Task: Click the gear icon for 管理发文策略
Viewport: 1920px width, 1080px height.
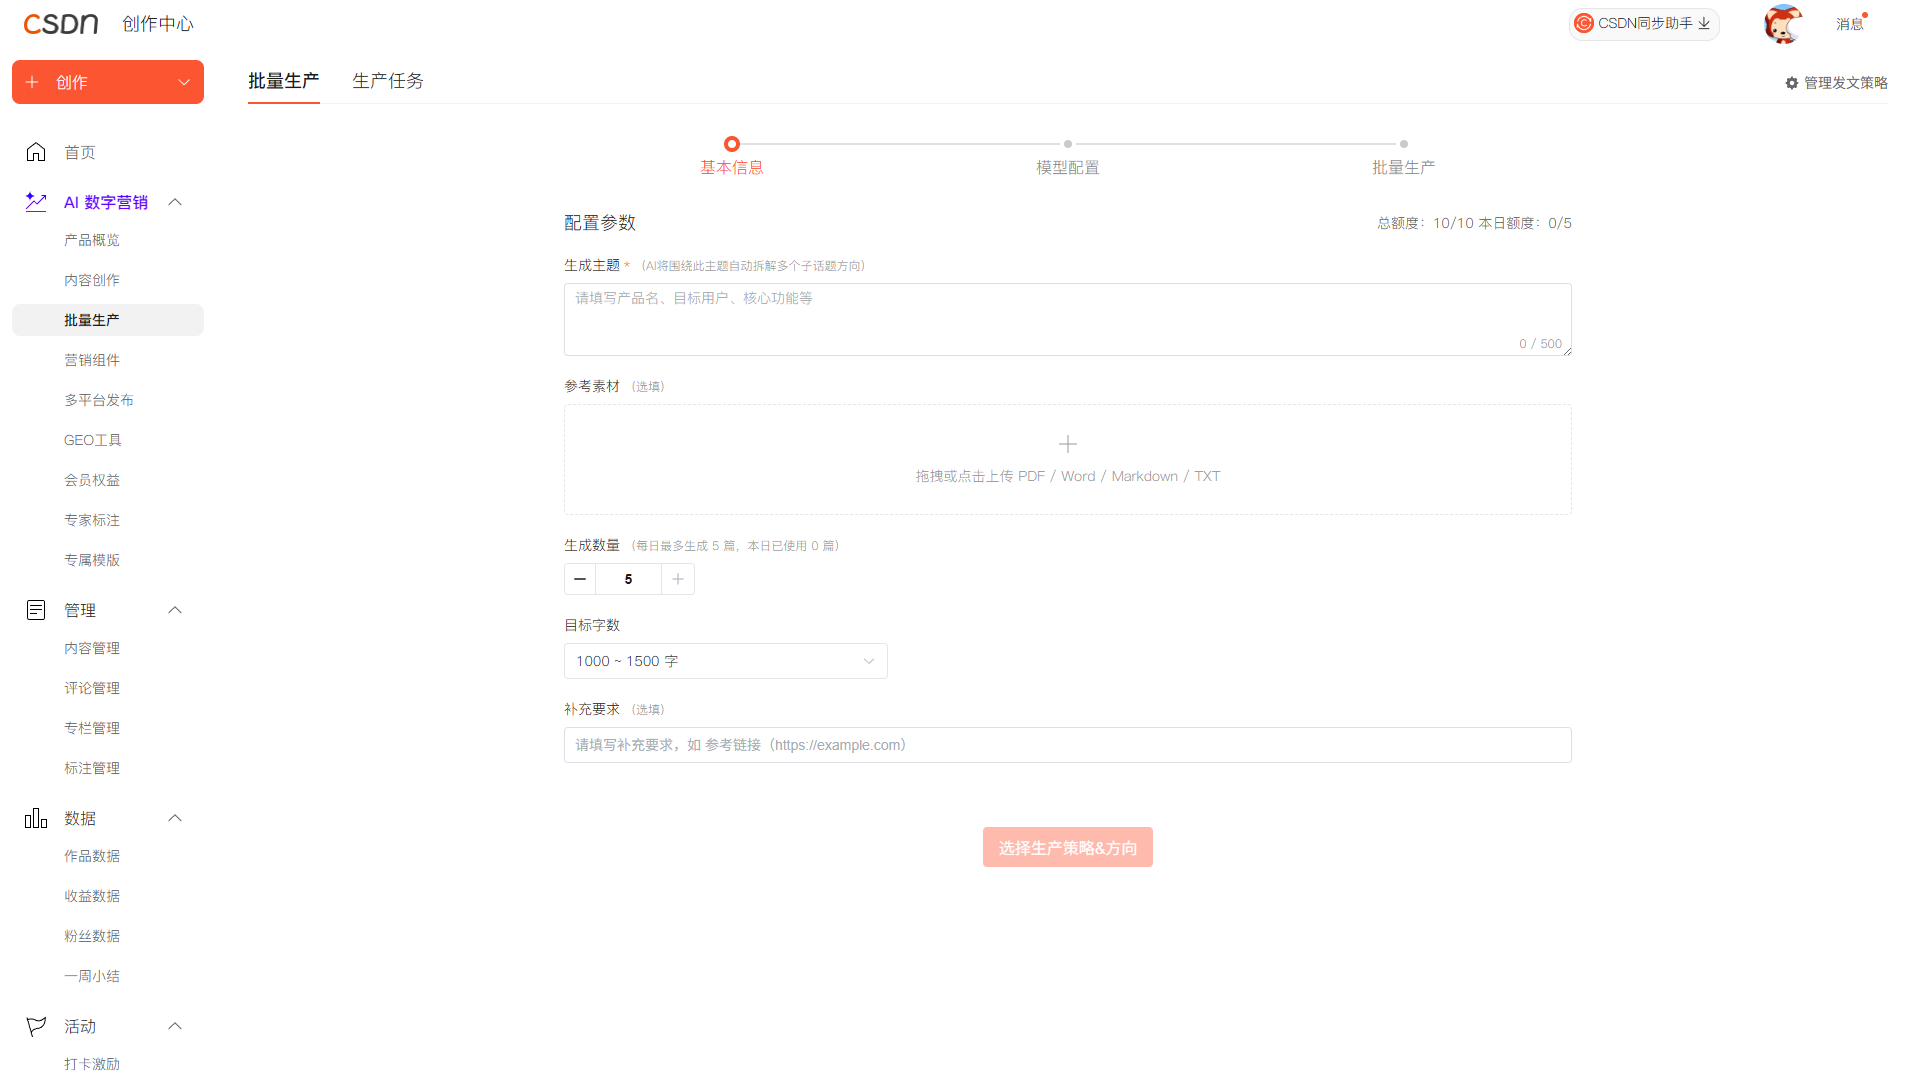Action: pos(1792,83)
